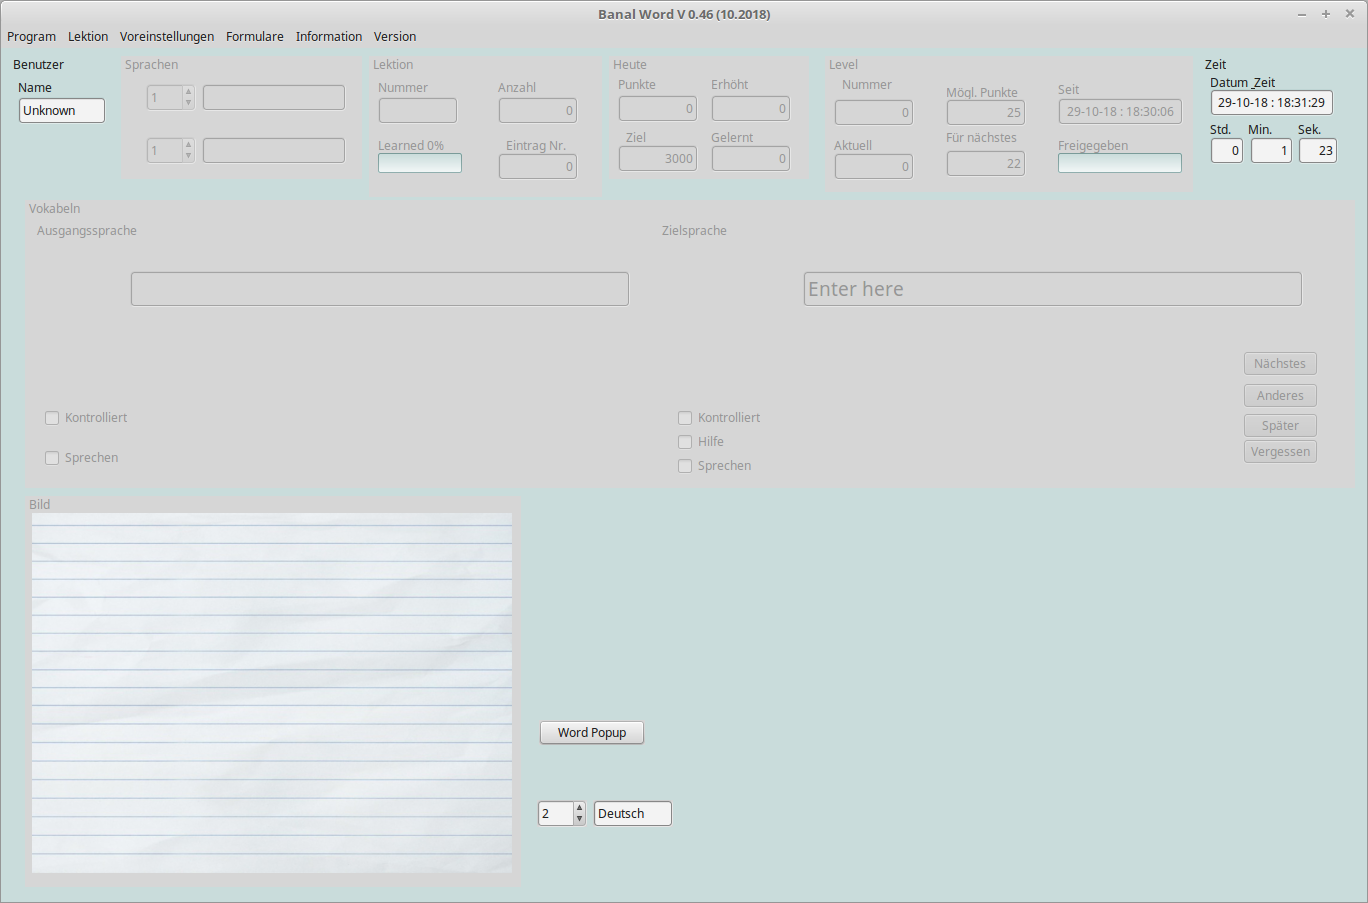Viewport: 1368px width, 903px height.
Task: Click the Learned 0% progress bar
Action: pyautogui.click(x=420, y=163)
